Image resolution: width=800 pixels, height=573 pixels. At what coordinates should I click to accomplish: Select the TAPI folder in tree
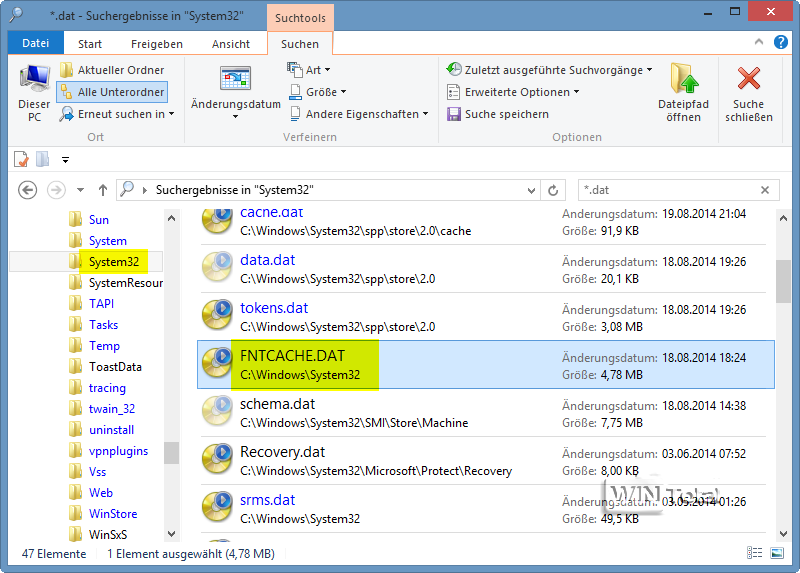[101, 304]
